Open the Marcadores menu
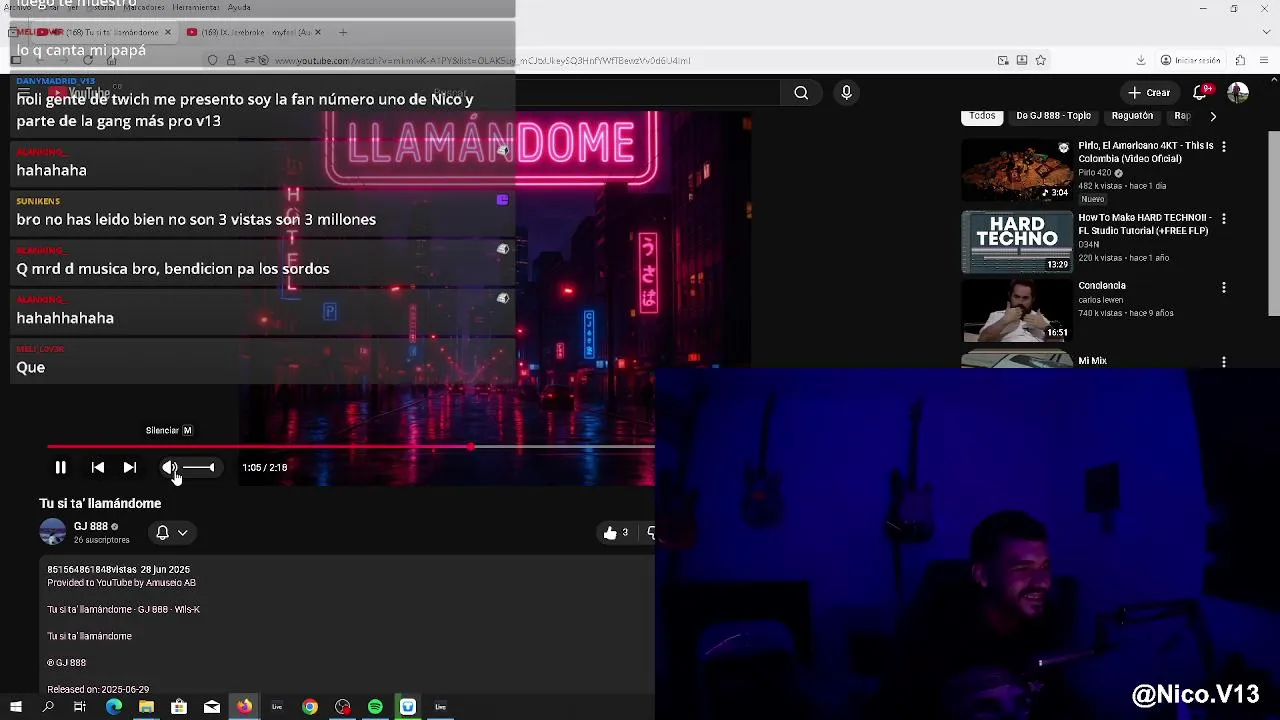 point(144,7)
